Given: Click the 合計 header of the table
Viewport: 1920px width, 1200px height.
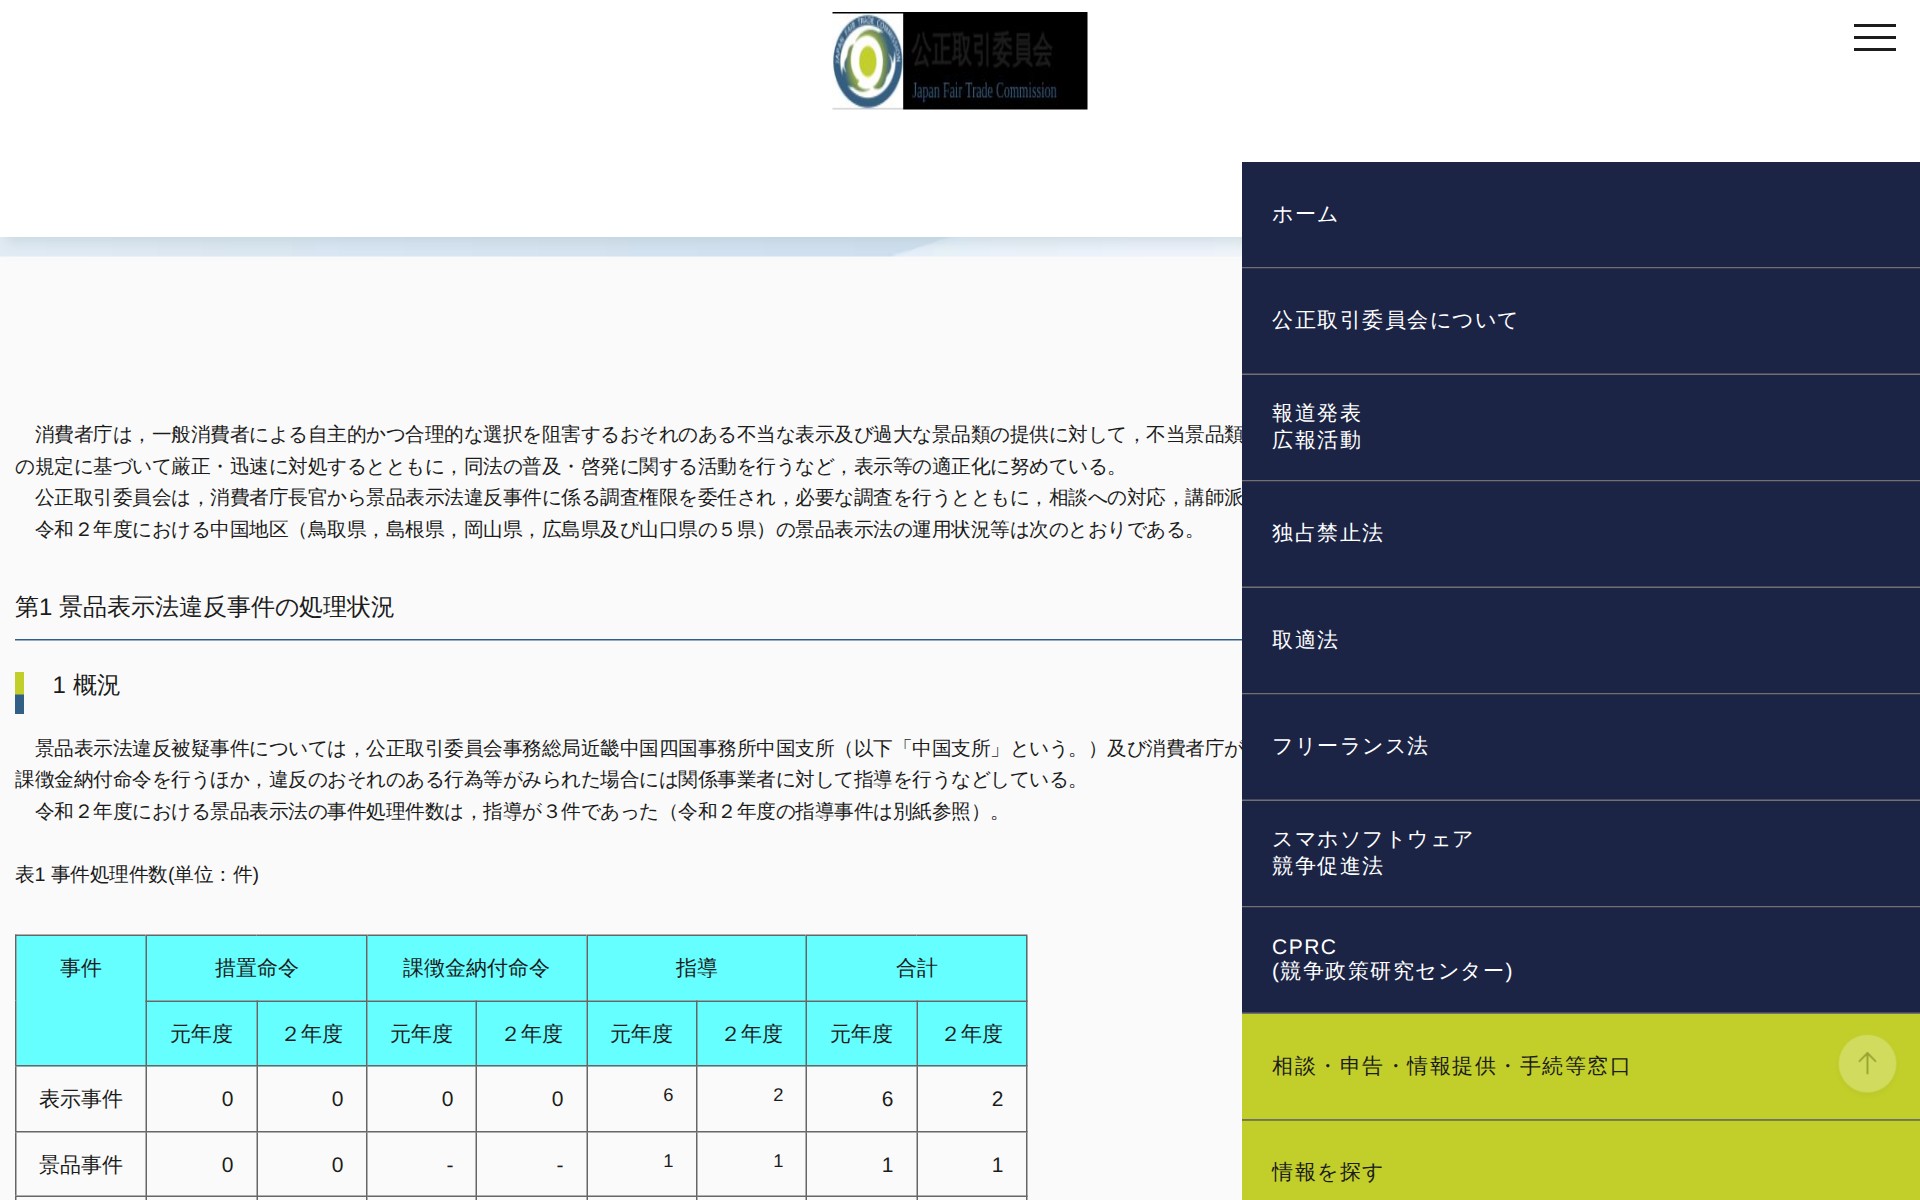Looking at the screenshot, I should click(916, 967).
